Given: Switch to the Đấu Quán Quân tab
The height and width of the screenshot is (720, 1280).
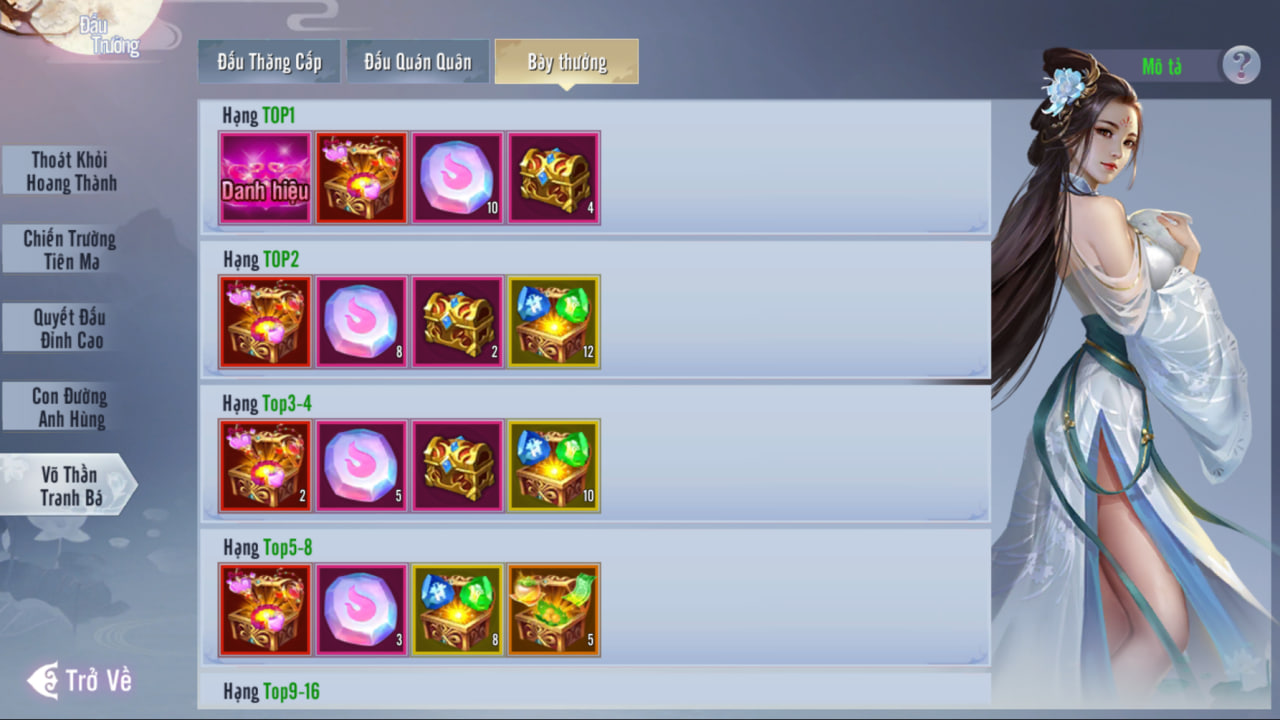Looking at the screenshot, I should pos(418,62).
